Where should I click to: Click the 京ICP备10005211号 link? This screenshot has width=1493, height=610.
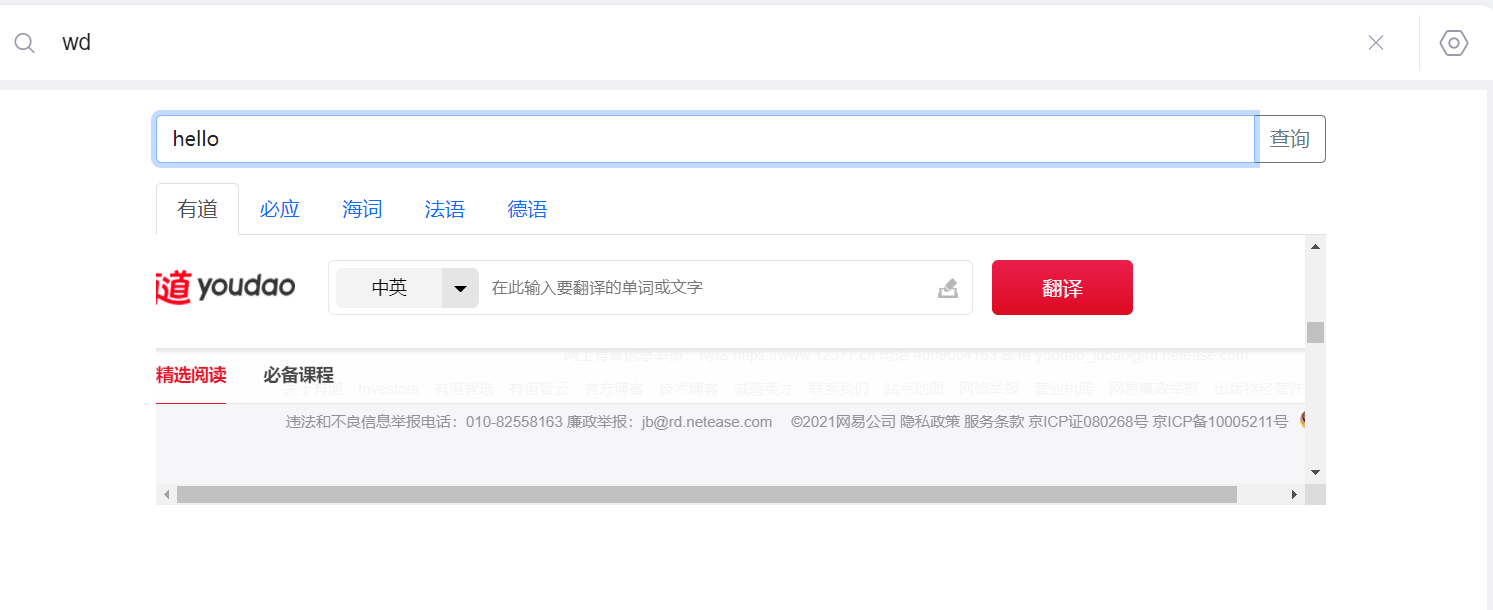(1220, 422)
